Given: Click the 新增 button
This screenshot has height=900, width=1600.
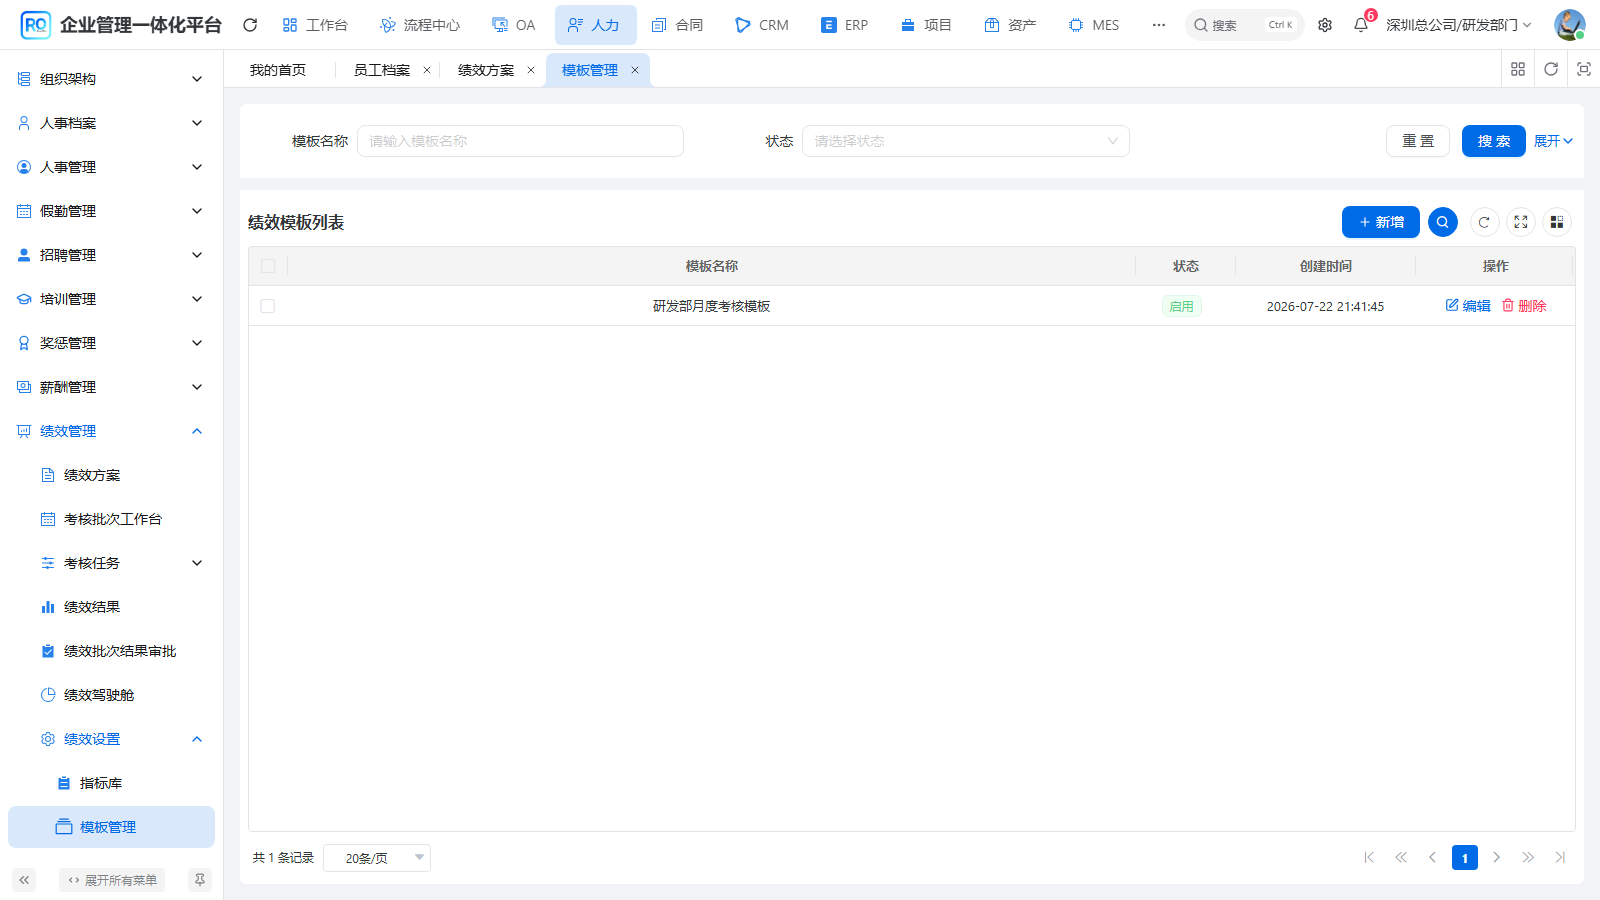Looking at the screenshot, I should [1381, 222].
